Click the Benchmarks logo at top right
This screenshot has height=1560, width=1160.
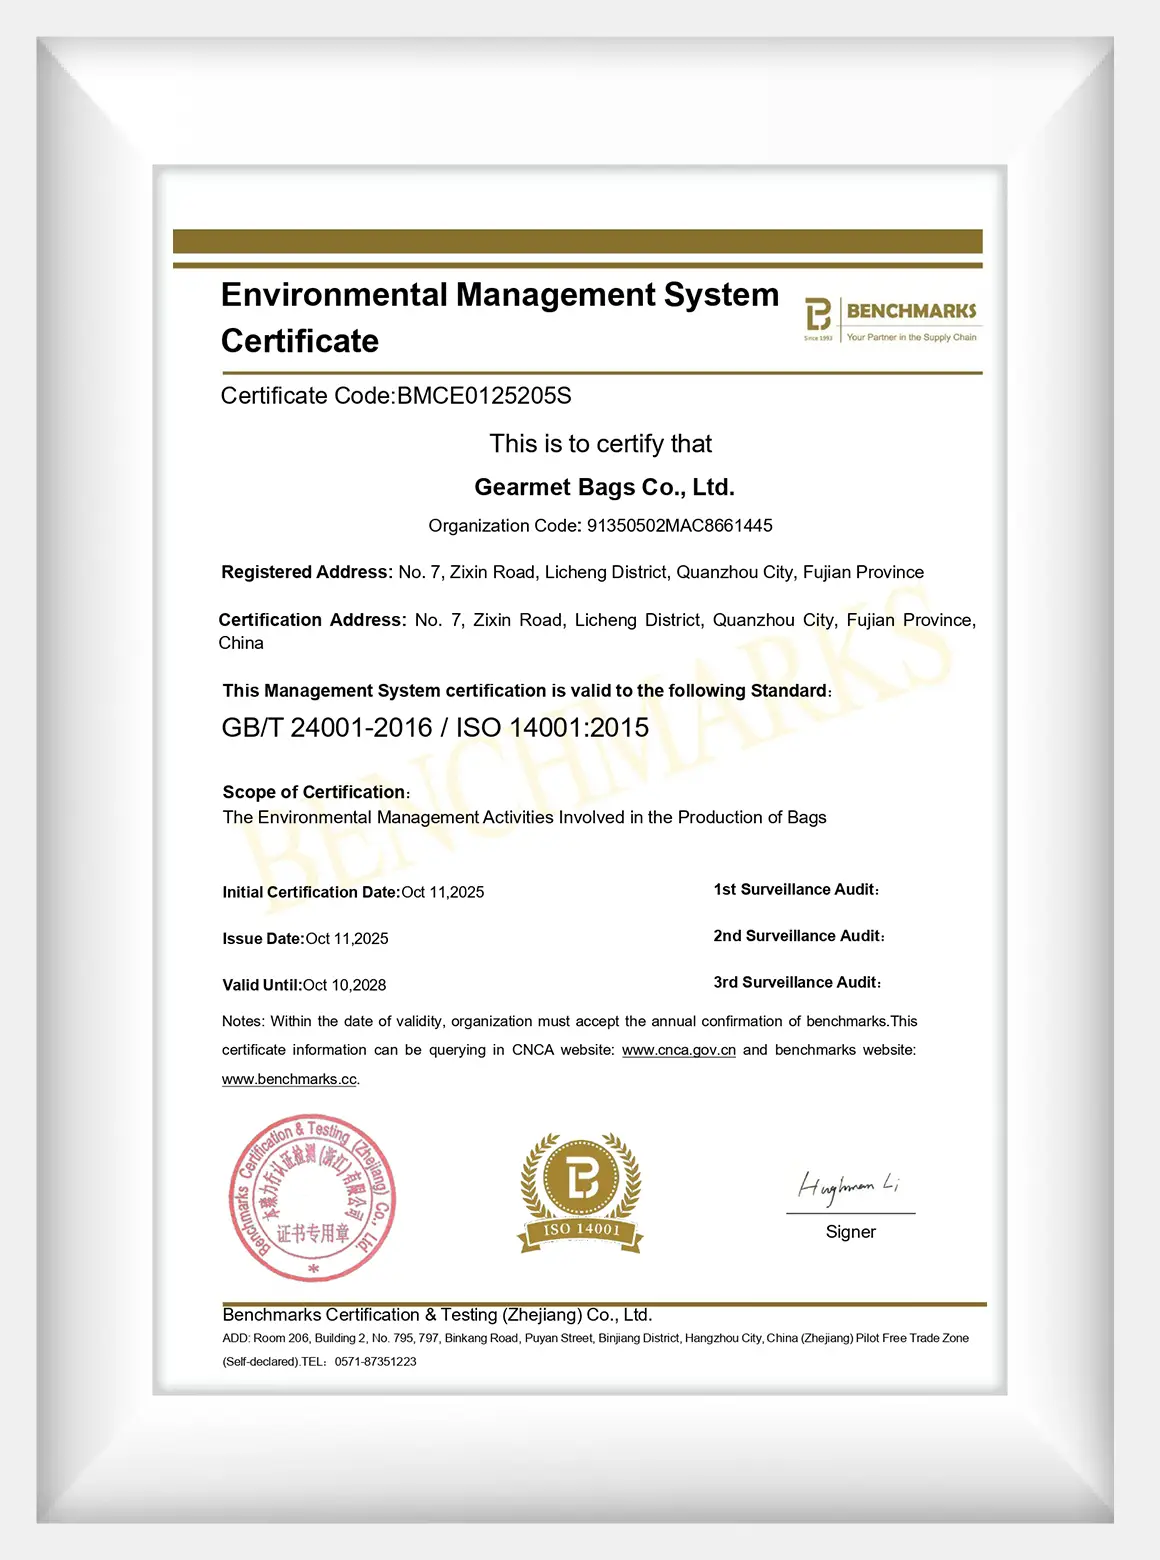[x=892, y=320]
